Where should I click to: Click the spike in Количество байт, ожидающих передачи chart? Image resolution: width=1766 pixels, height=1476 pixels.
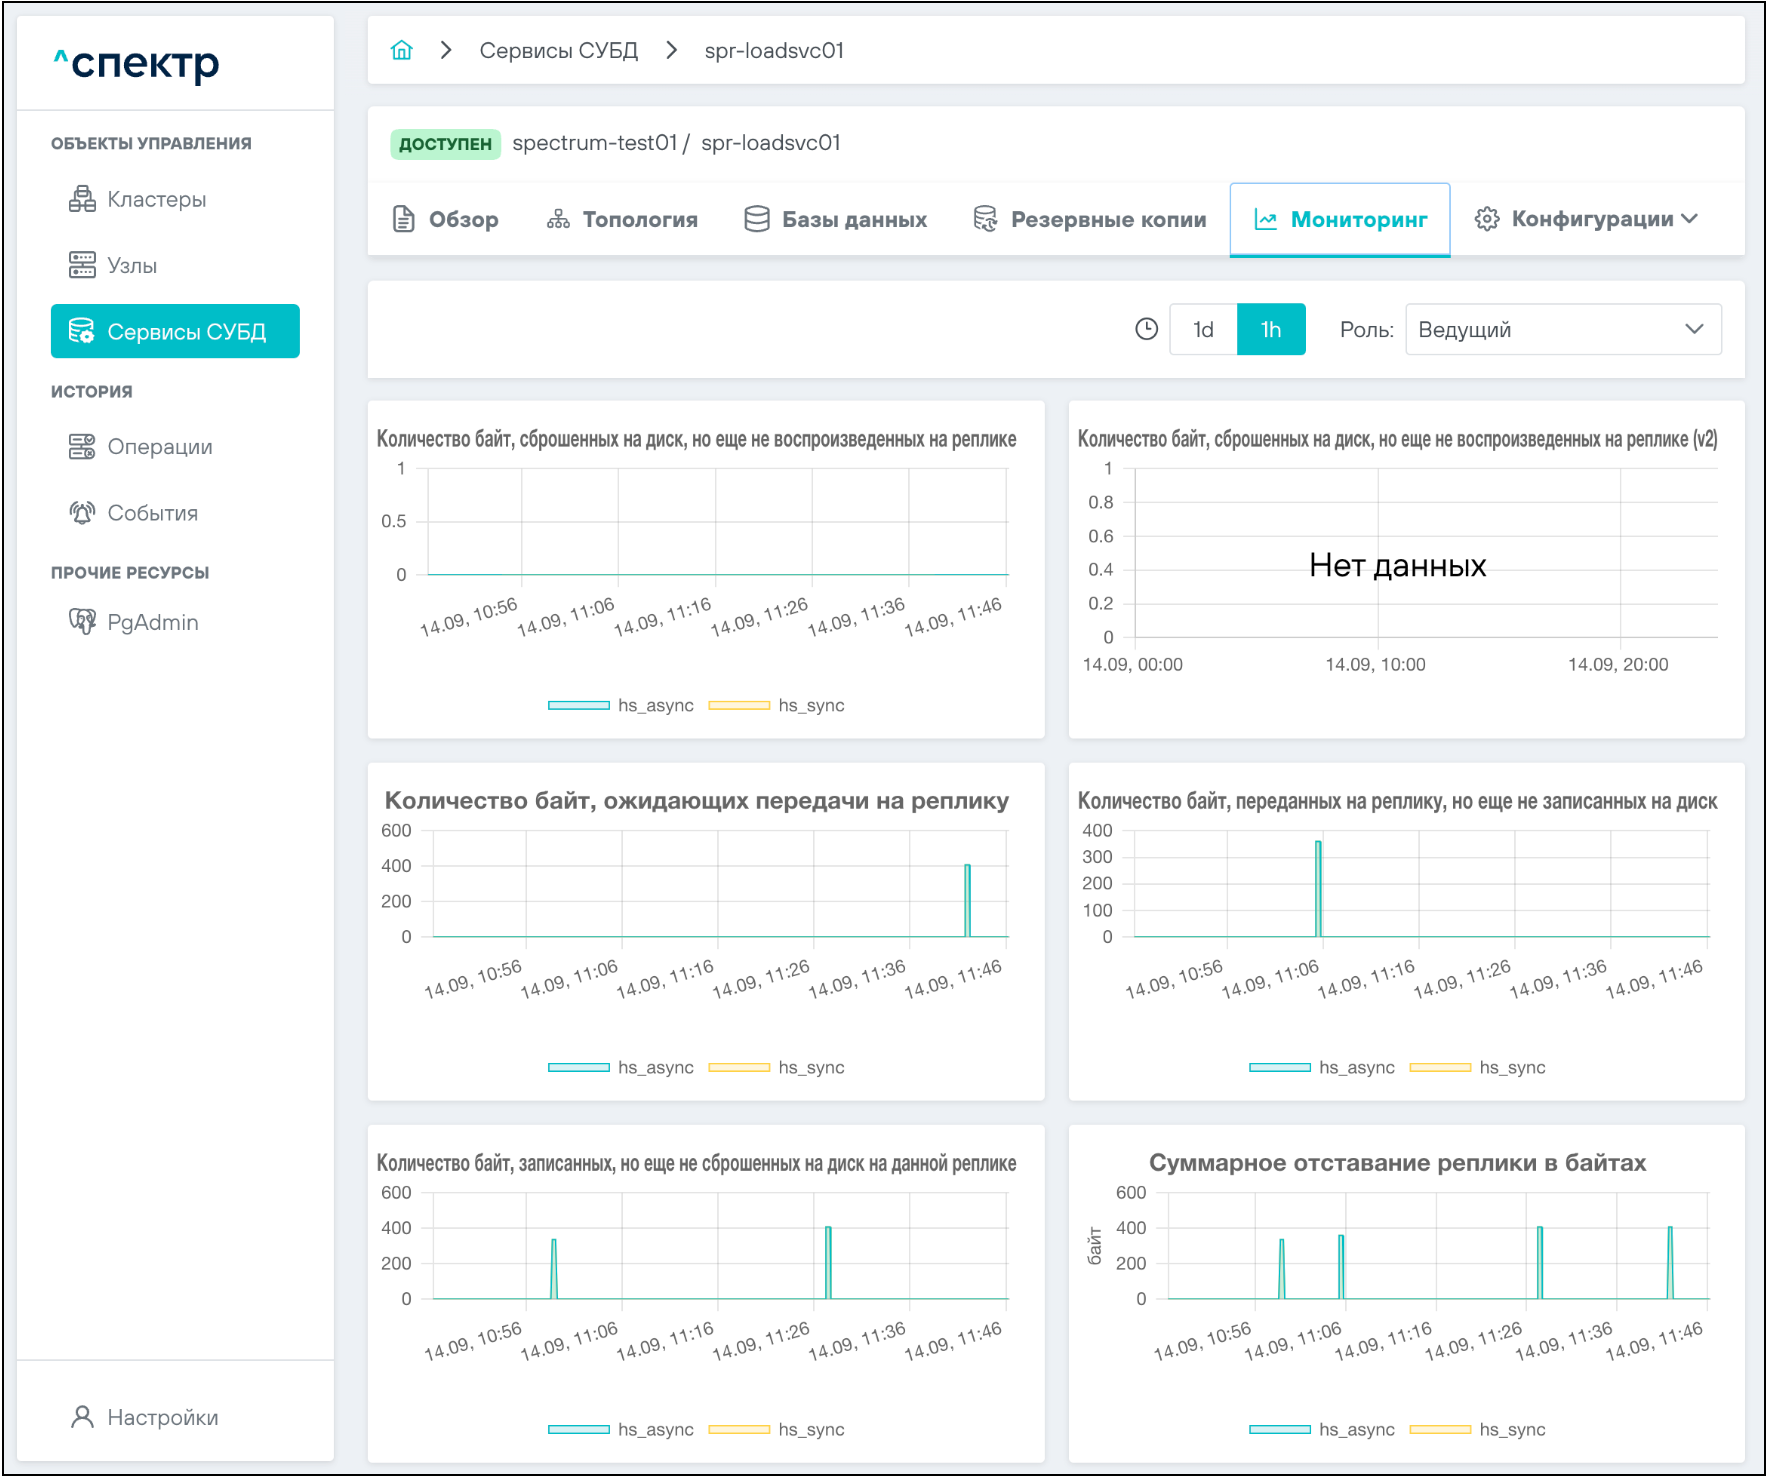(x=967, y=900)
